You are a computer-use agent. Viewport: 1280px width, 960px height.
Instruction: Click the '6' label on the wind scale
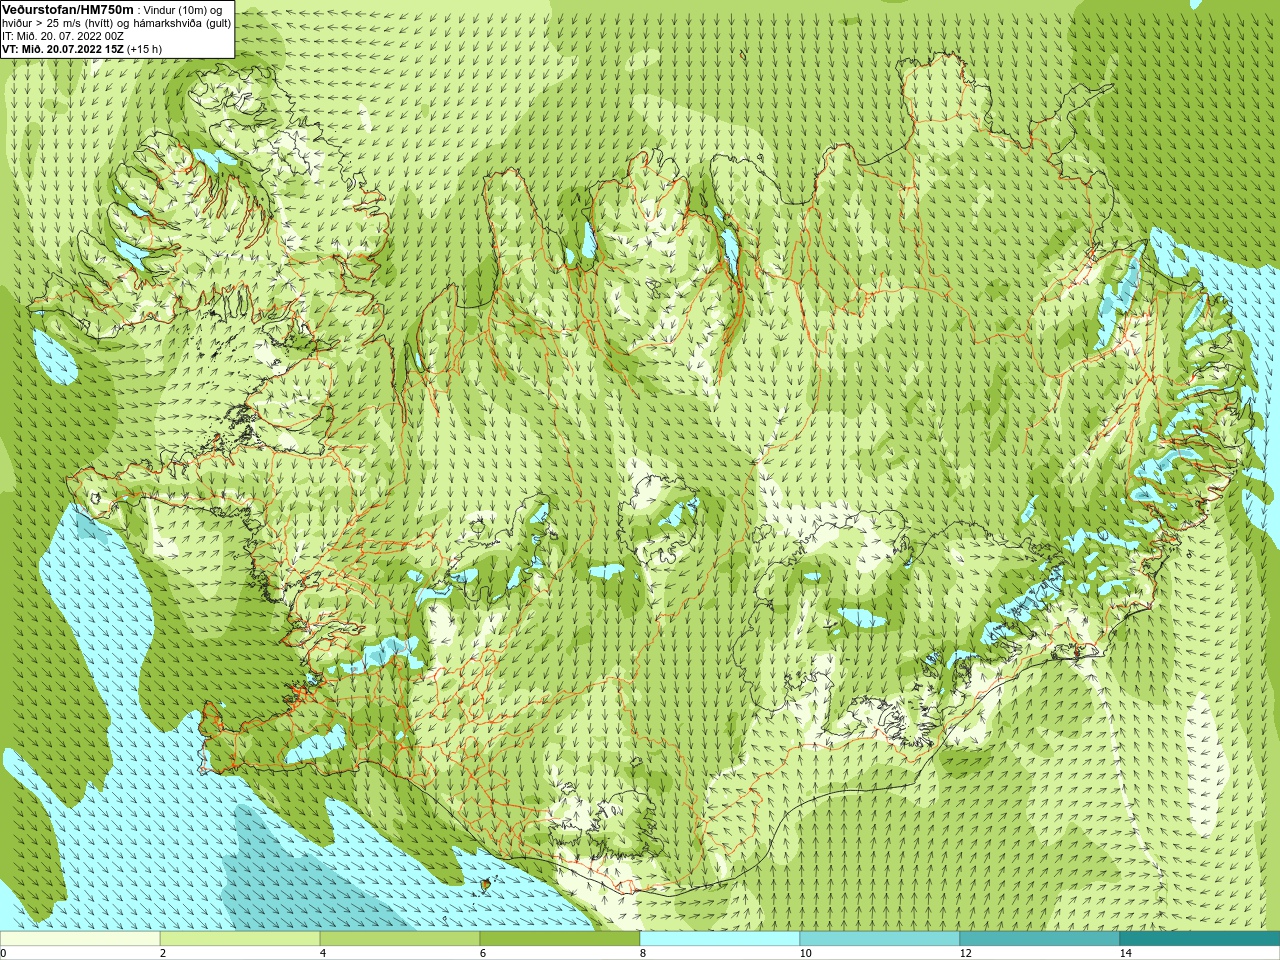pos(483,953)
